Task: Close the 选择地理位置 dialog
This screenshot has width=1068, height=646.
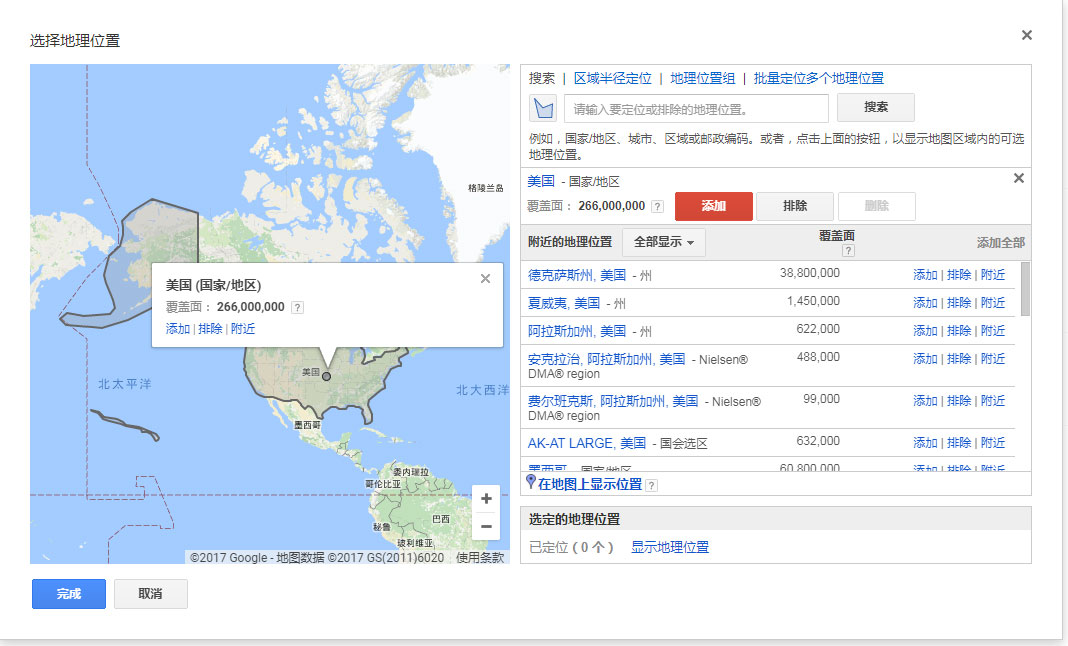Action: coord(1026,35)
